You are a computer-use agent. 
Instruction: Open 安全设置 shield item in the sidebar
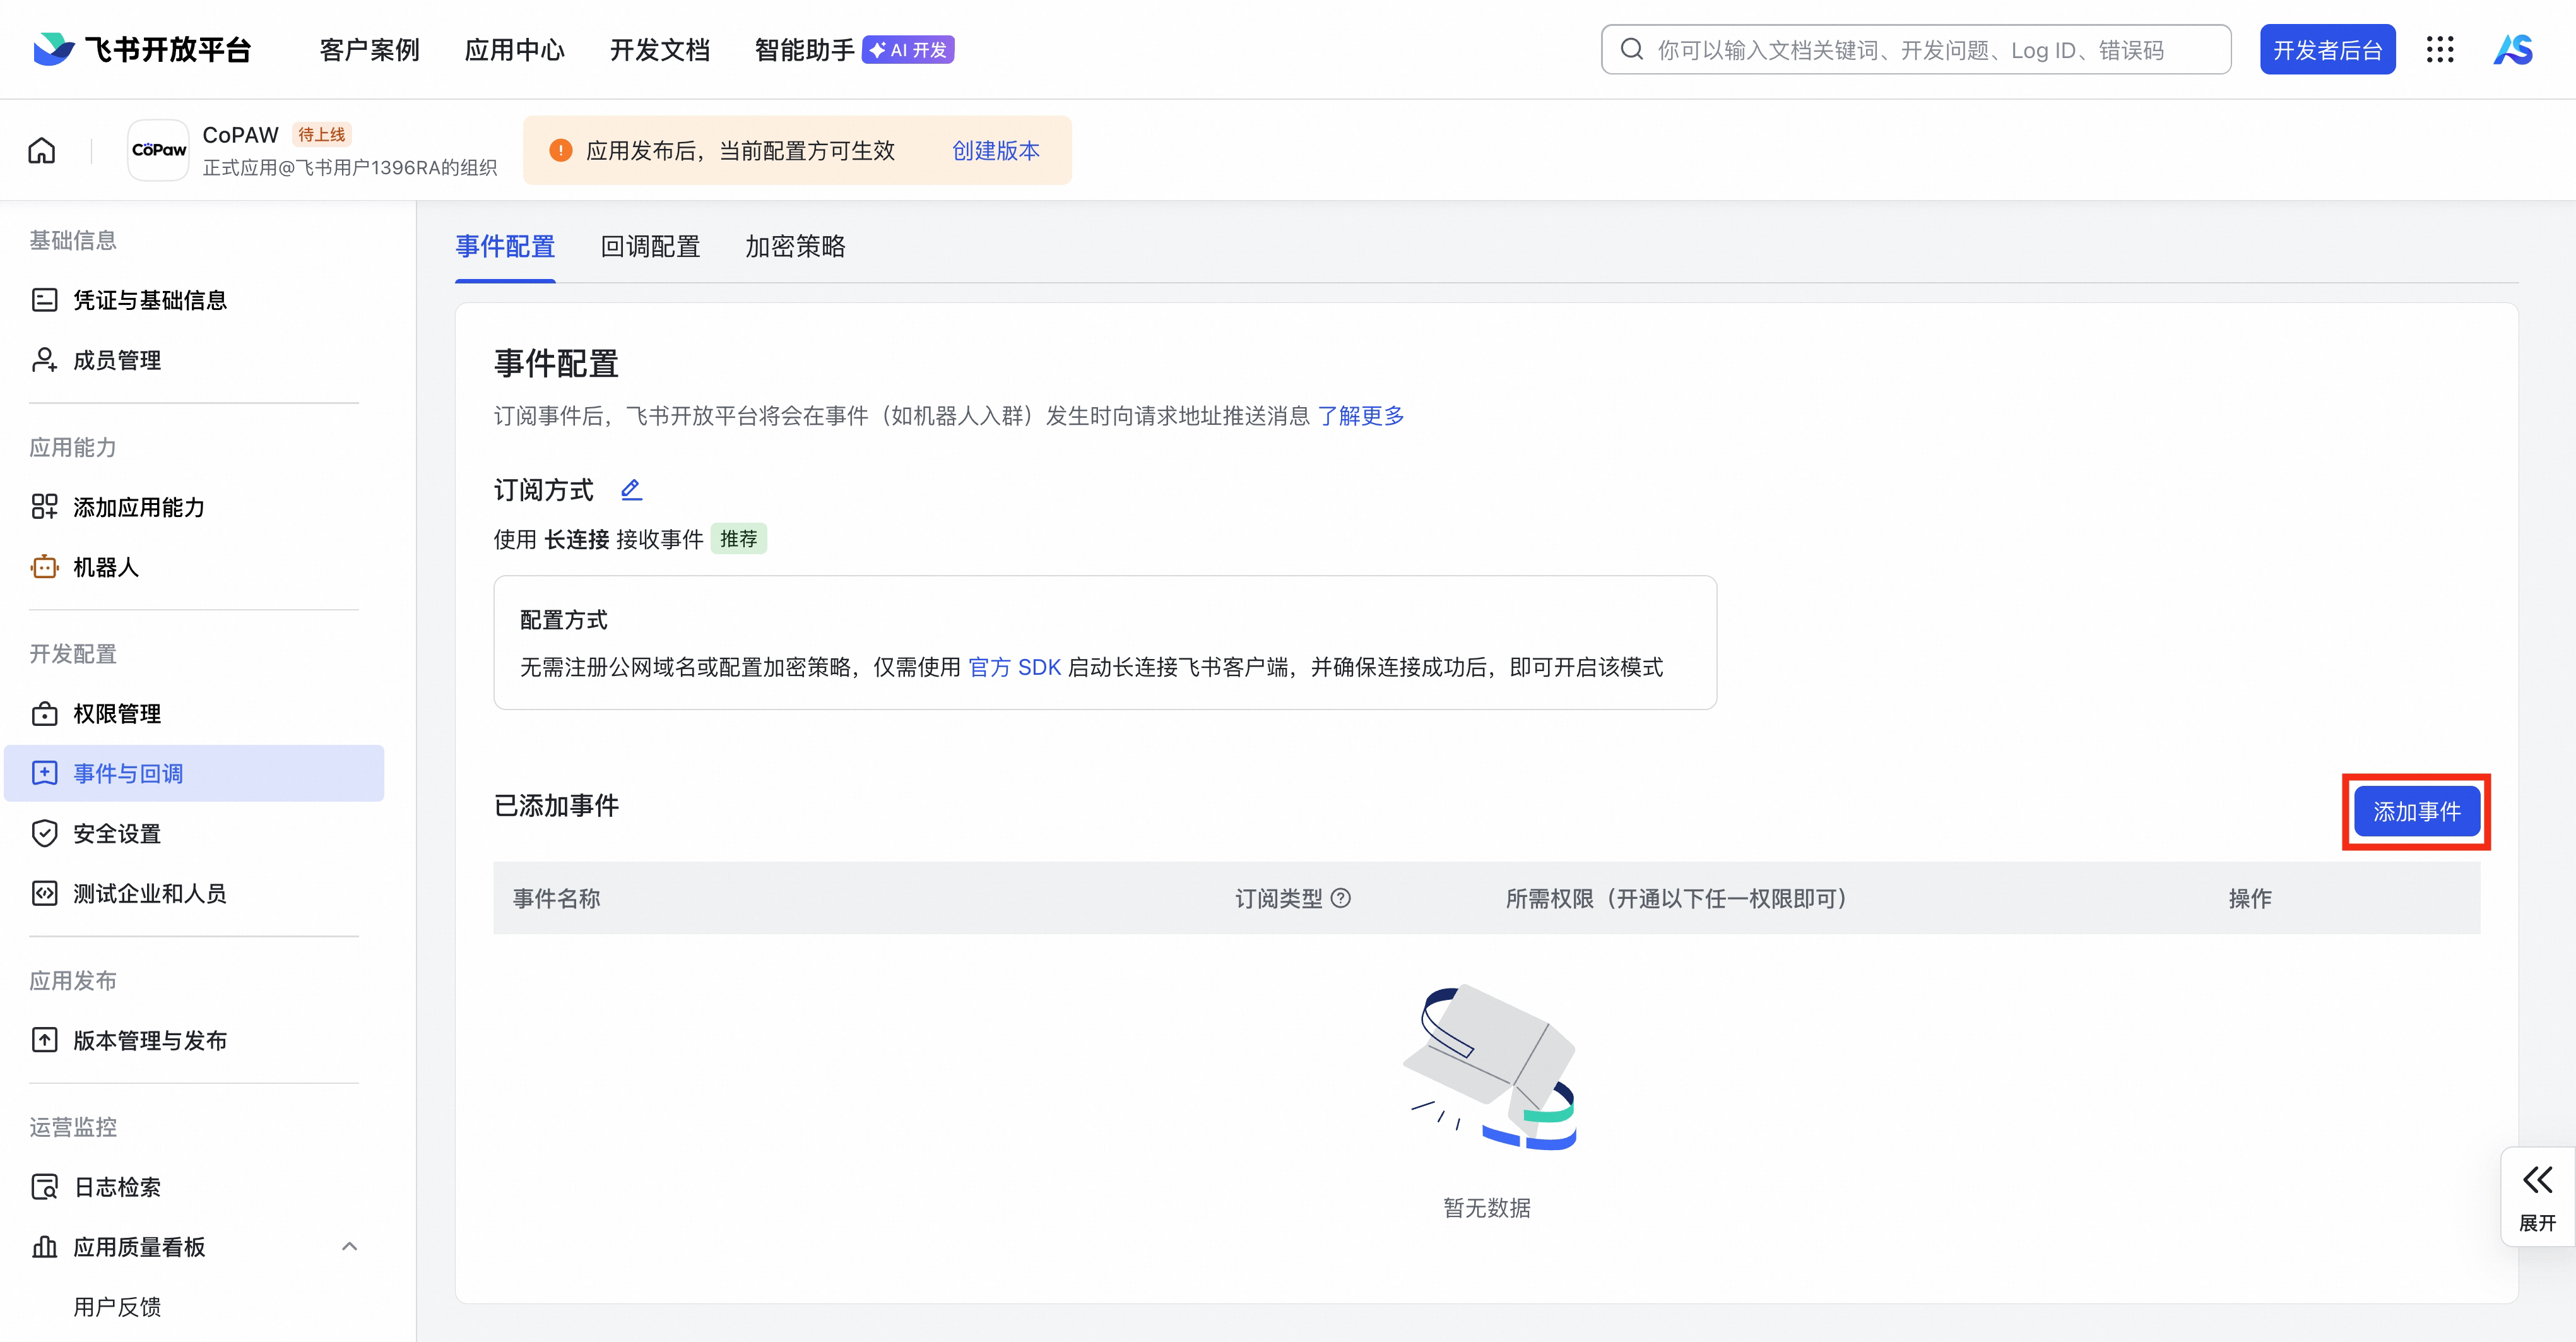click(116, 833)
